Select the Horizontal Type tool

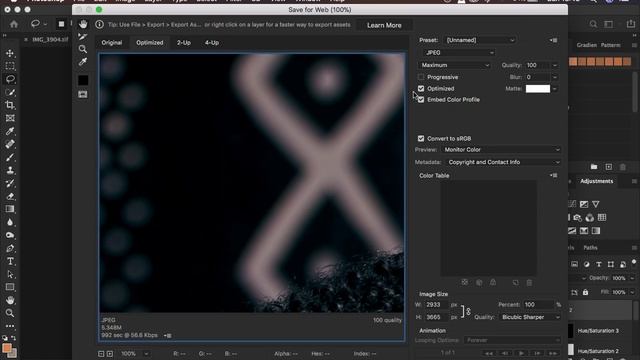pyautogui.click(x=10, y=261)
